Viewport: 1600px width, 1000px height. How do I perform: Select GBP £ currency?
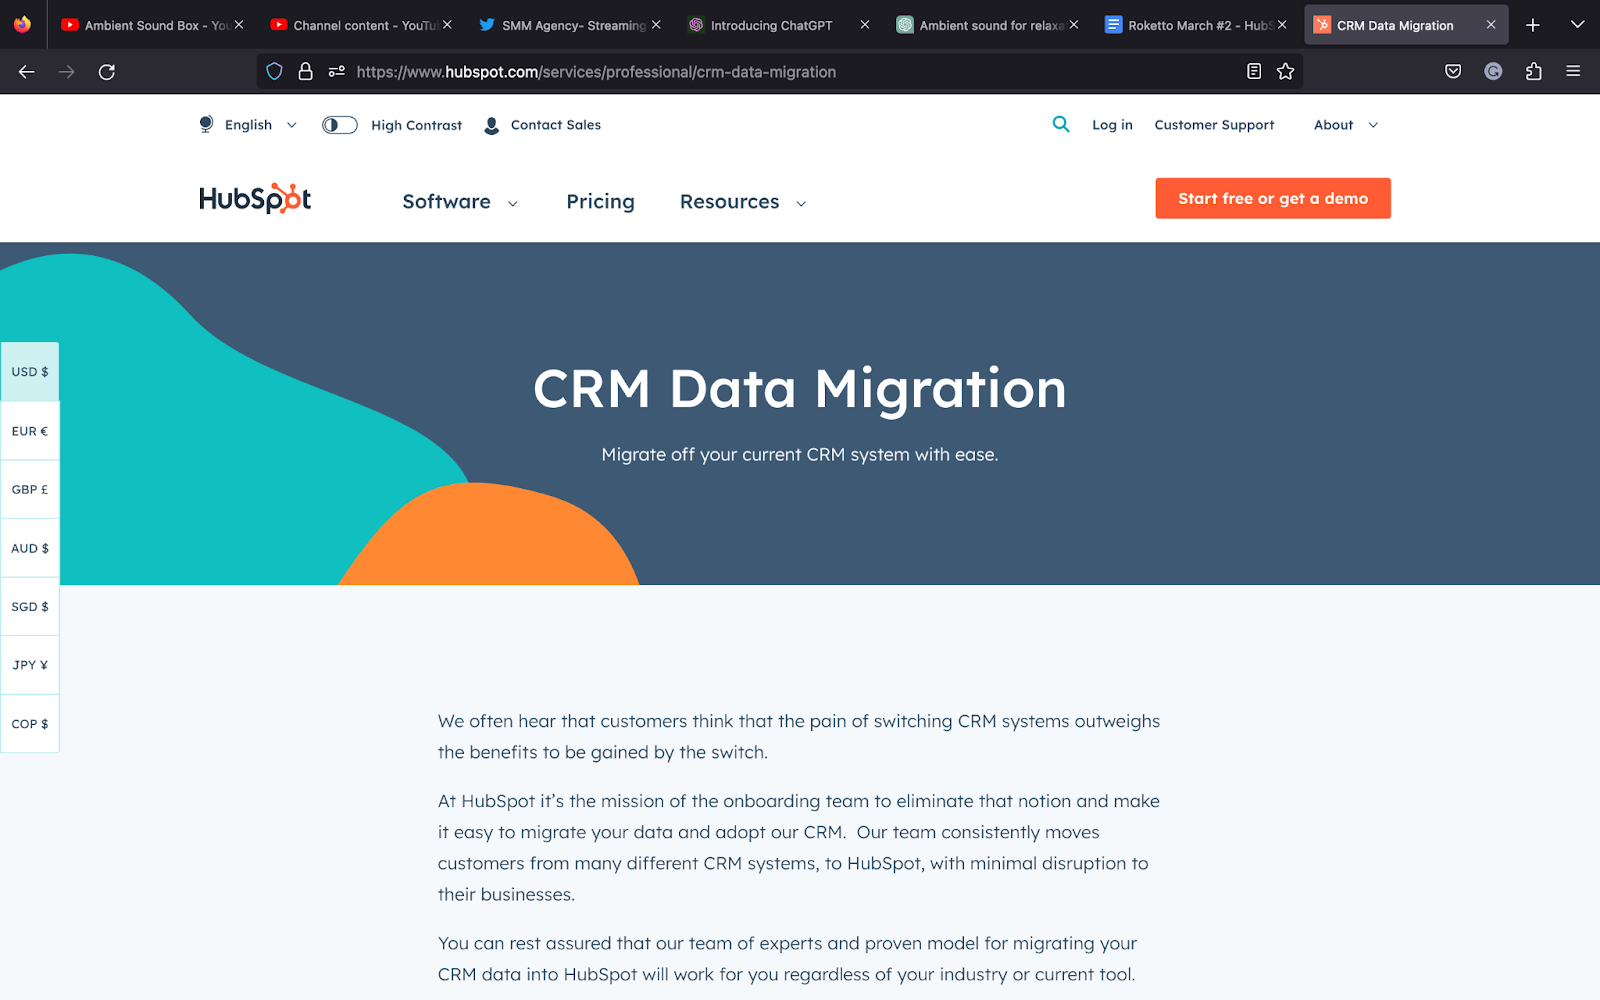30,490
